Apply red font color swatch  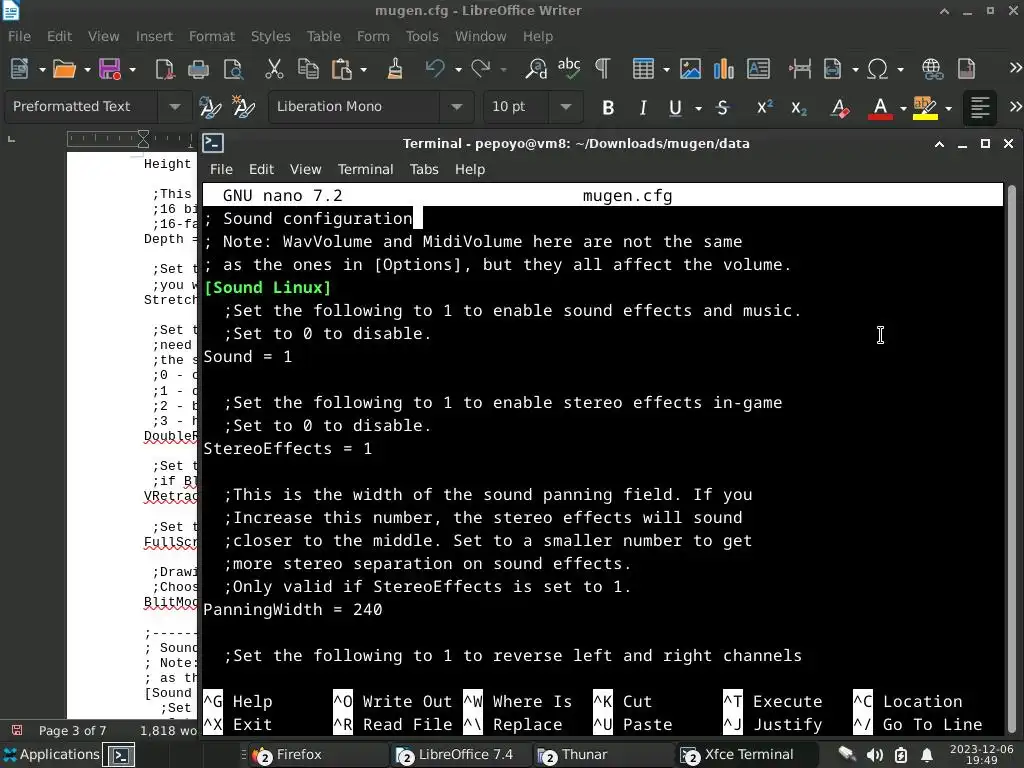880,108
